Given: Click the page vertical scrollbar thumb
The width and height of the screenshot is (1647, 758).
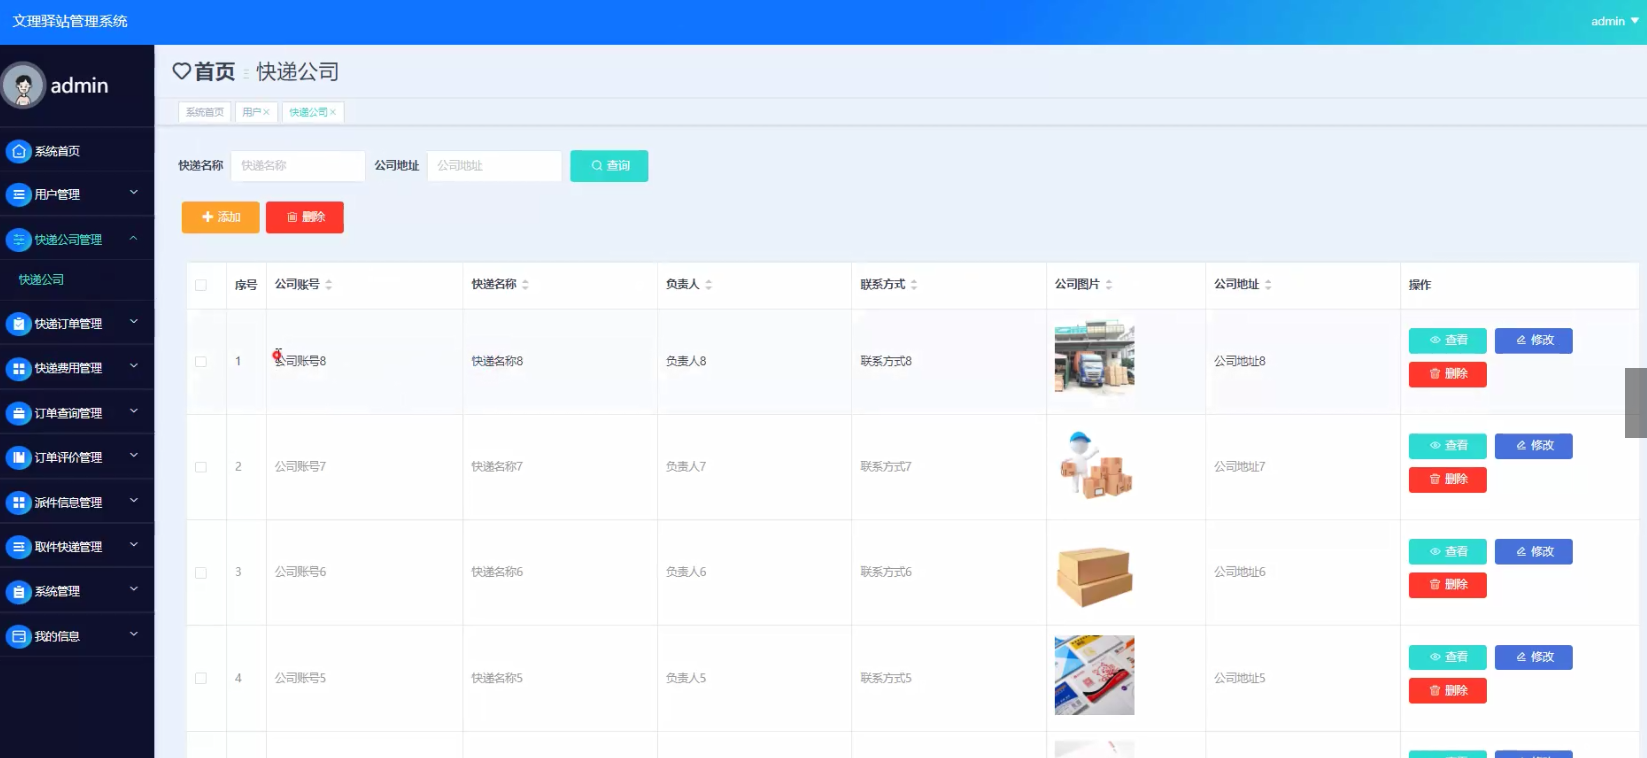Looking at the screenshot, I should [x=1636, y=403].
